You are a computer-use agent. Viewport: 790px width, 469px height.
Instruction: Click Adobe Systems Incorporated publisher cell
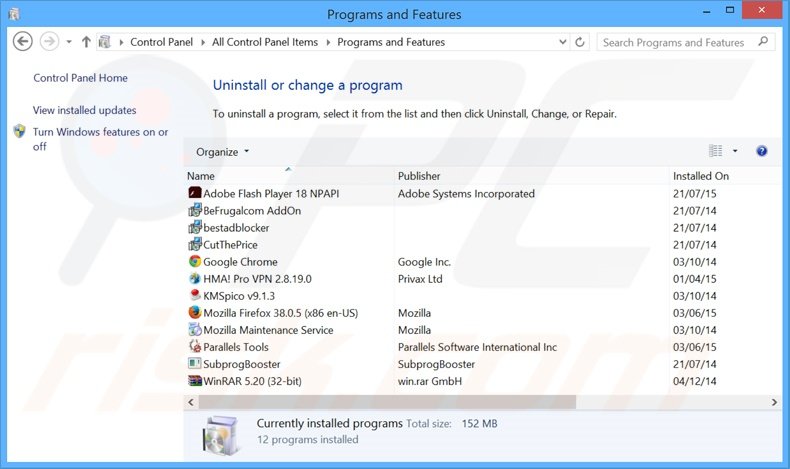(466, 193)
